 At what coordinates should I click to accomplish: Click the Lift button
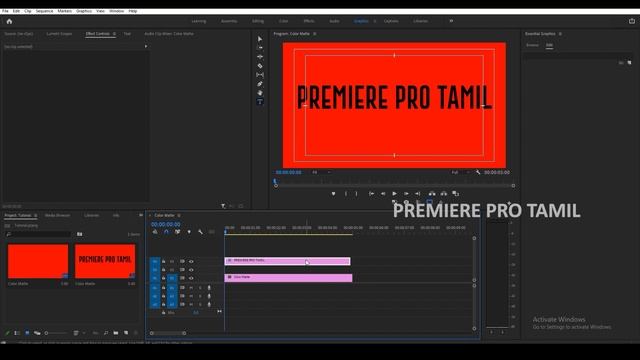(432, 193)
